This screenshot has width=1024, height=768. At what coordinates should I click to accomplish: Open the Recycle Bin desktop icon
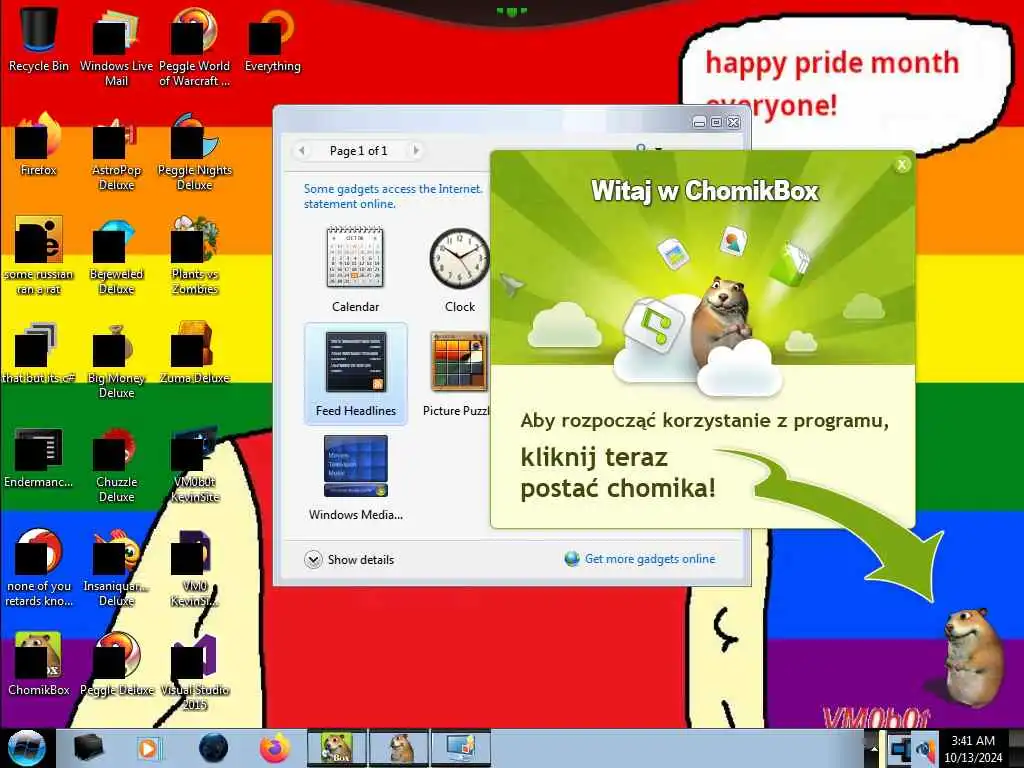point(39,39)
